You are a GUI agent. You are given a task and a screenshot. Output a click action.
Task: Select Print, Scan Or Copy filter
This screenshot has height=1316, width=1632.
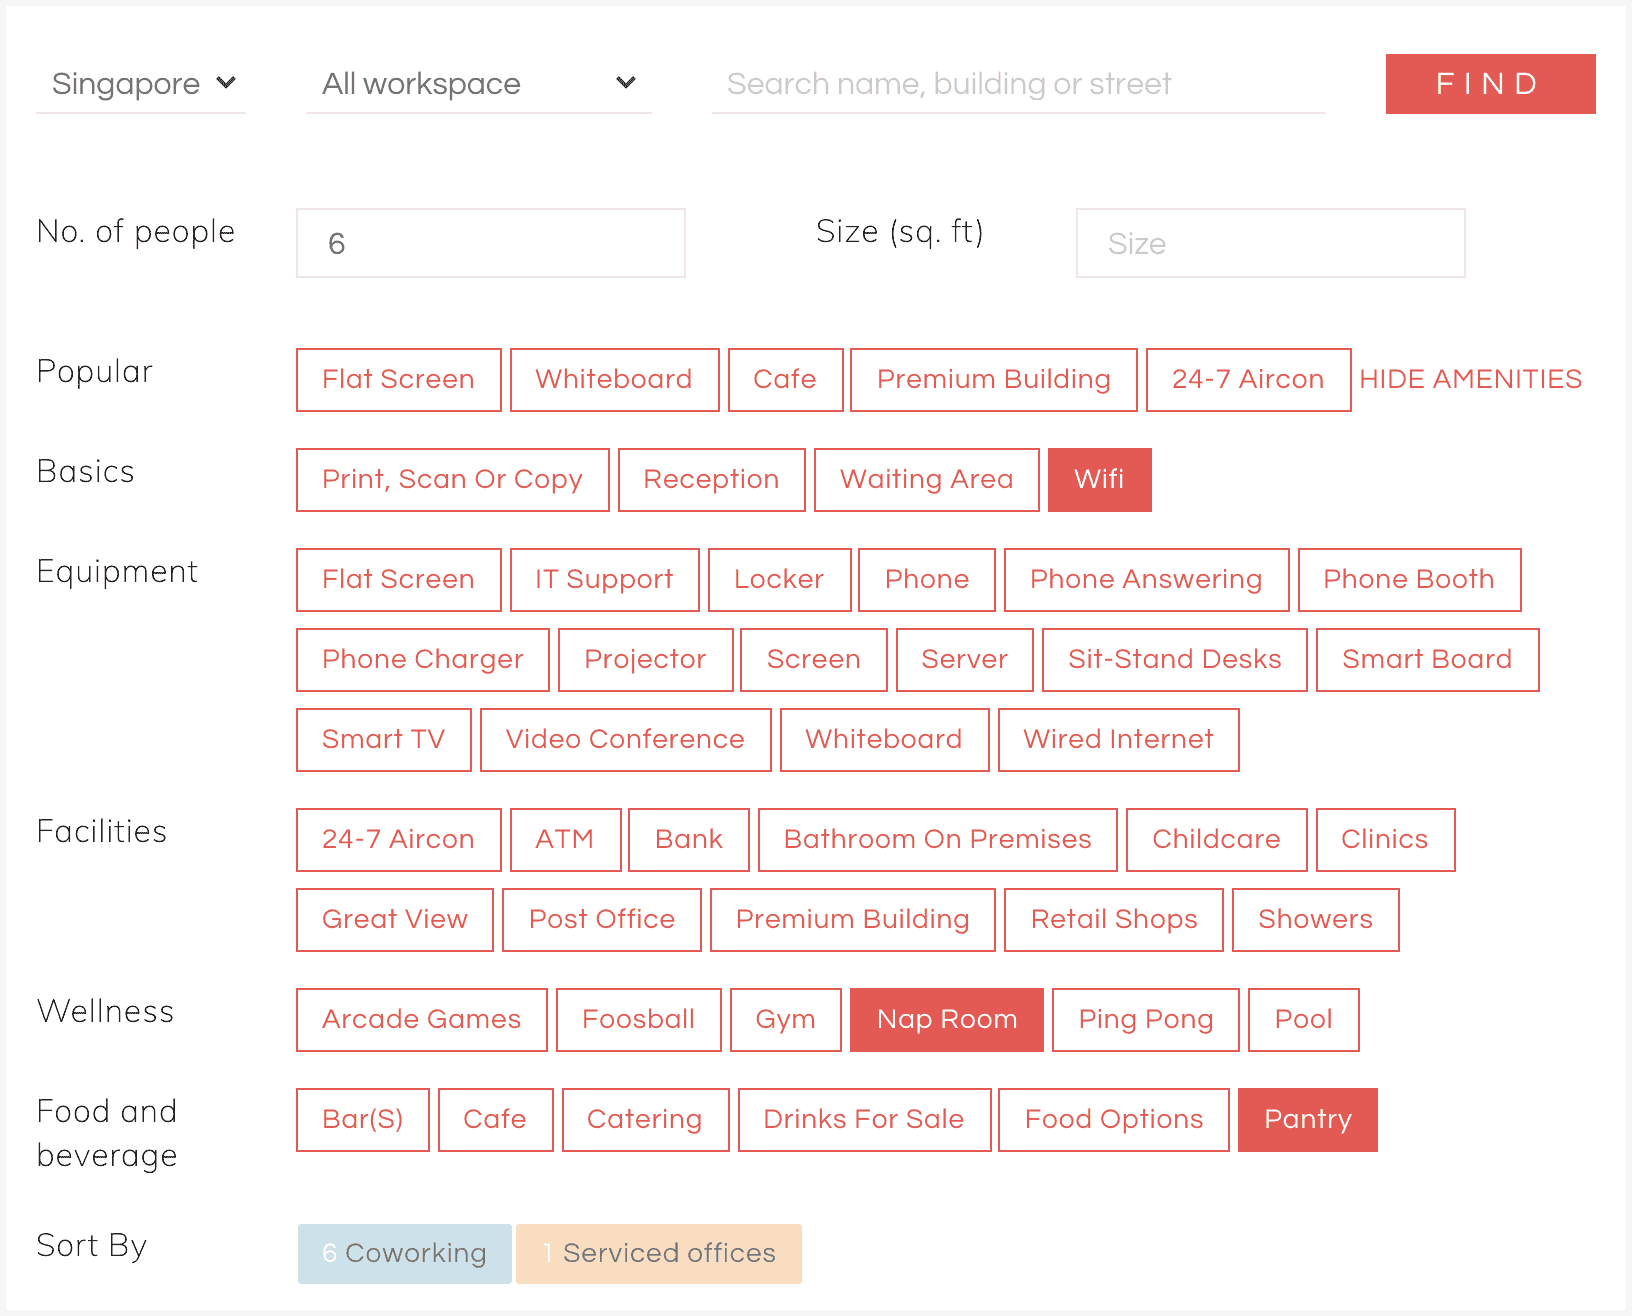click(x=453, y=480)
